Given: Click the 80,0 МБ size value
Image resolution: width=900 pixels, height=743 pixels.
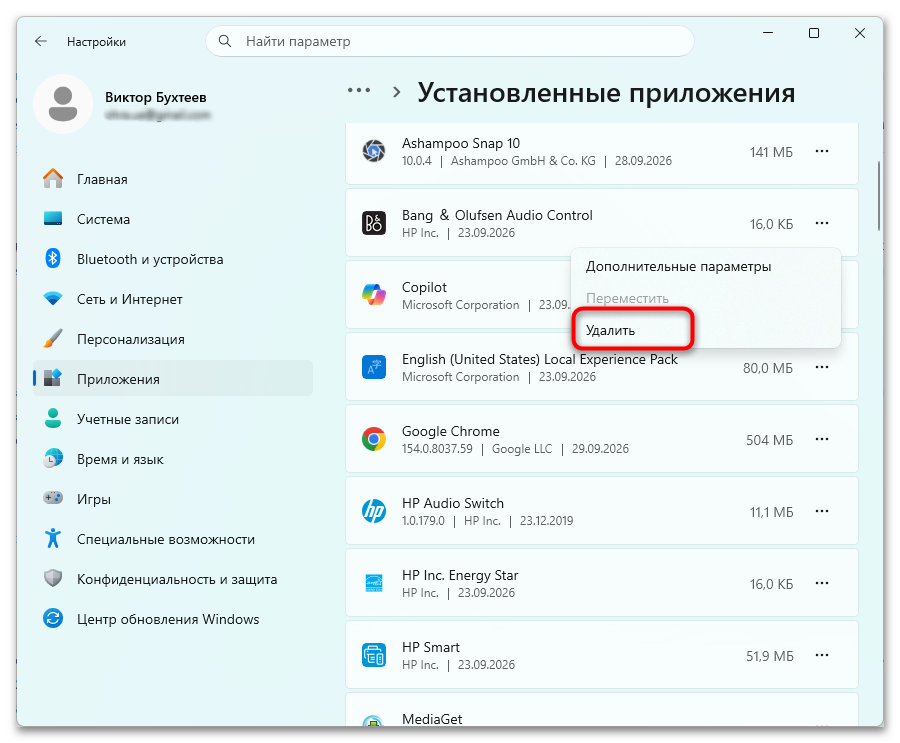Looking at the screenshot, I should coord(768,368).
